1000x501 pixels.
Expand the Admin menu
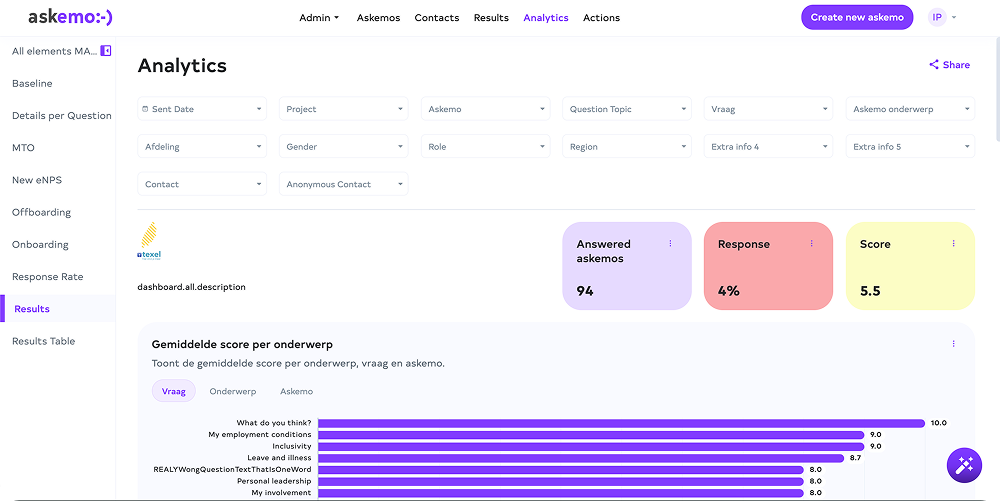tap(319, 18)
